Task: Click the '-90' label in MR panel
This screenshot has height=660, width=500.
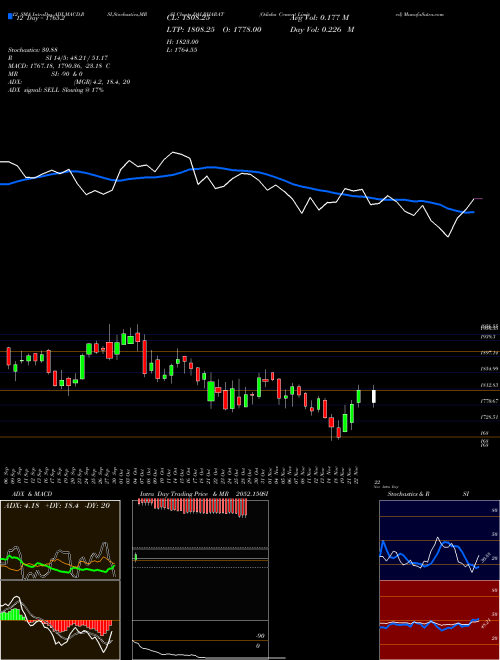Action: pos(261,636)
